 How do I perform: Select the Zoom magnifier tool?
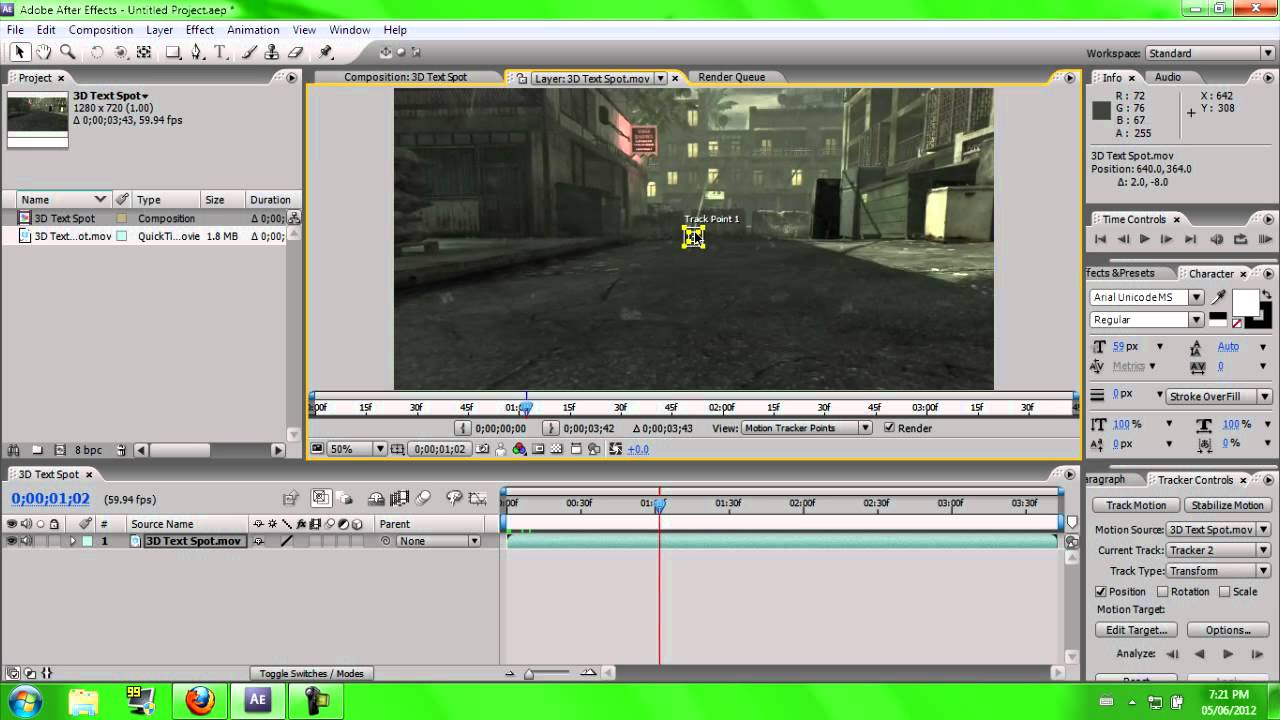[x=67, y=52]
